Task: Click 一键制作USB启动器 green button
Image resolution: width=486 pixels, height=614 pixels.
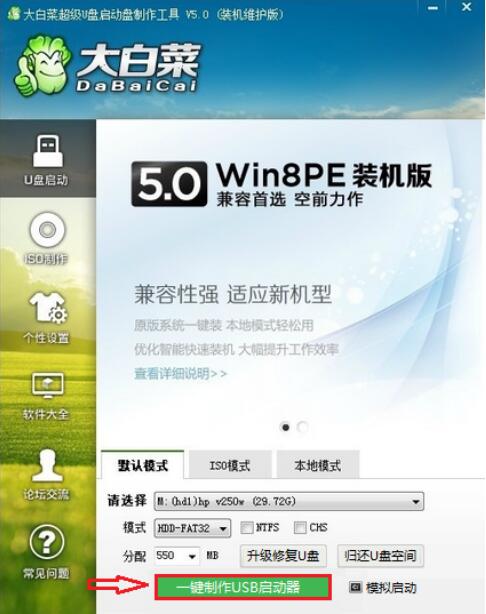Action: (x=243, y=587)
